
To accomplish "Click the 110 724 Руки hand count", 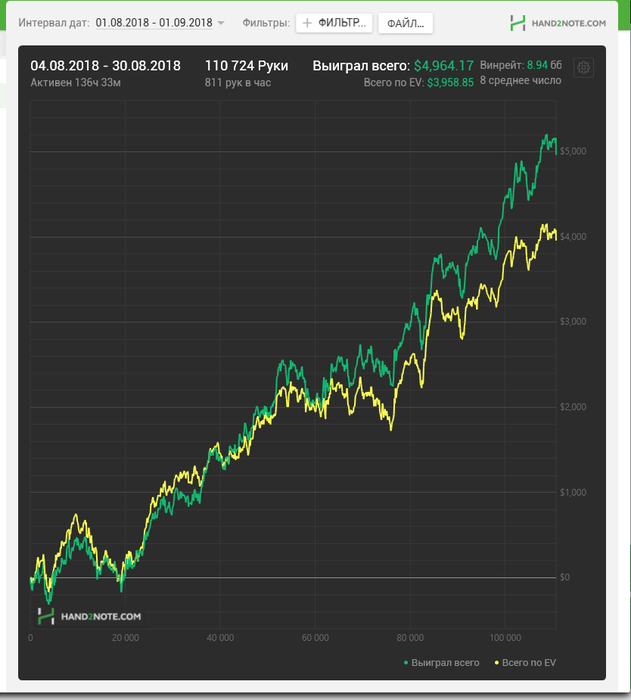I will (247, 66).
